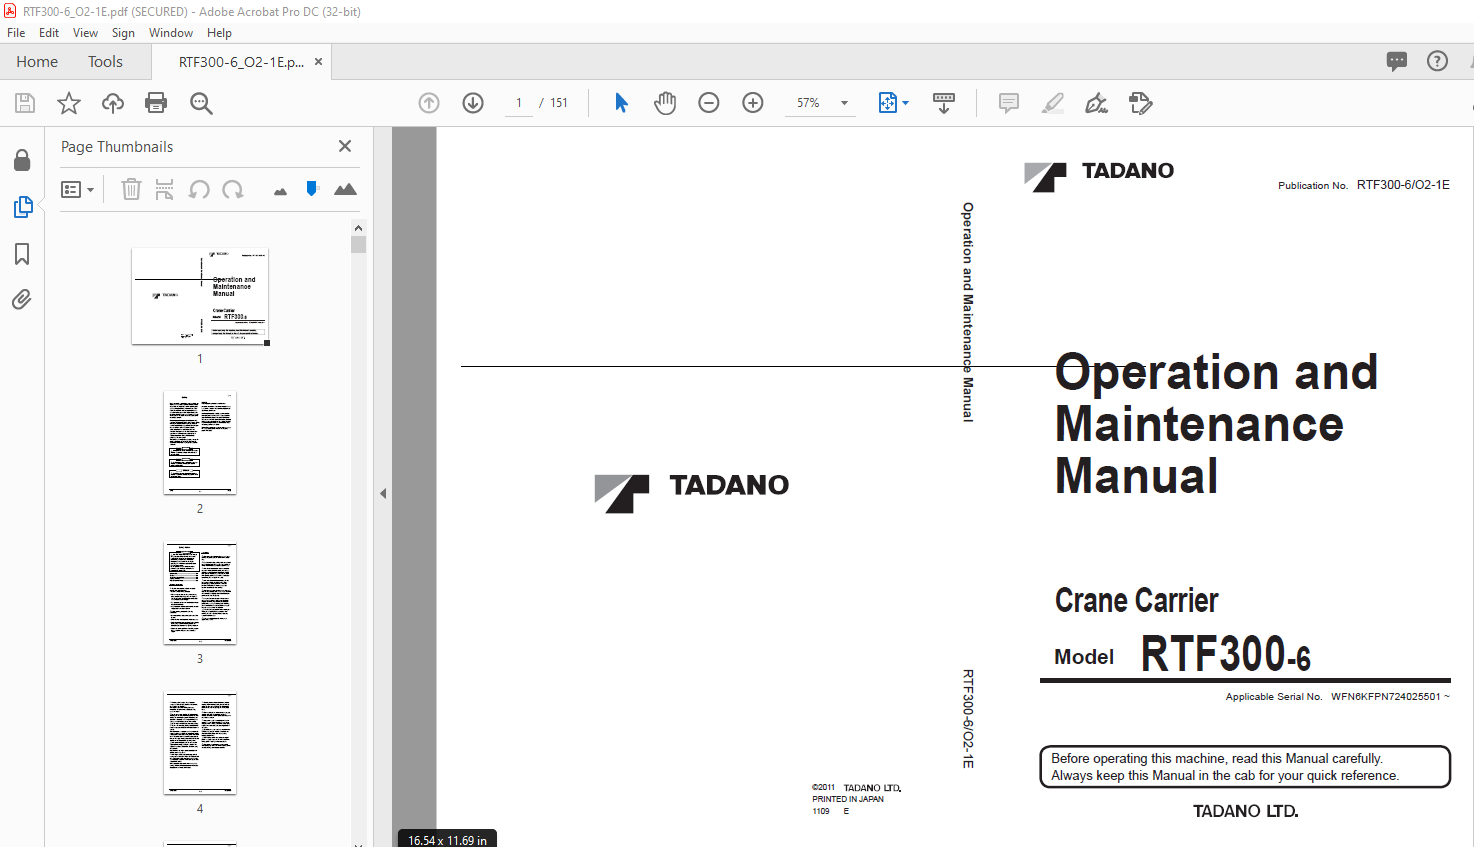Add file to starred bookmarks
Viewport: 1474px width, 847px height.
coord(69,103)
